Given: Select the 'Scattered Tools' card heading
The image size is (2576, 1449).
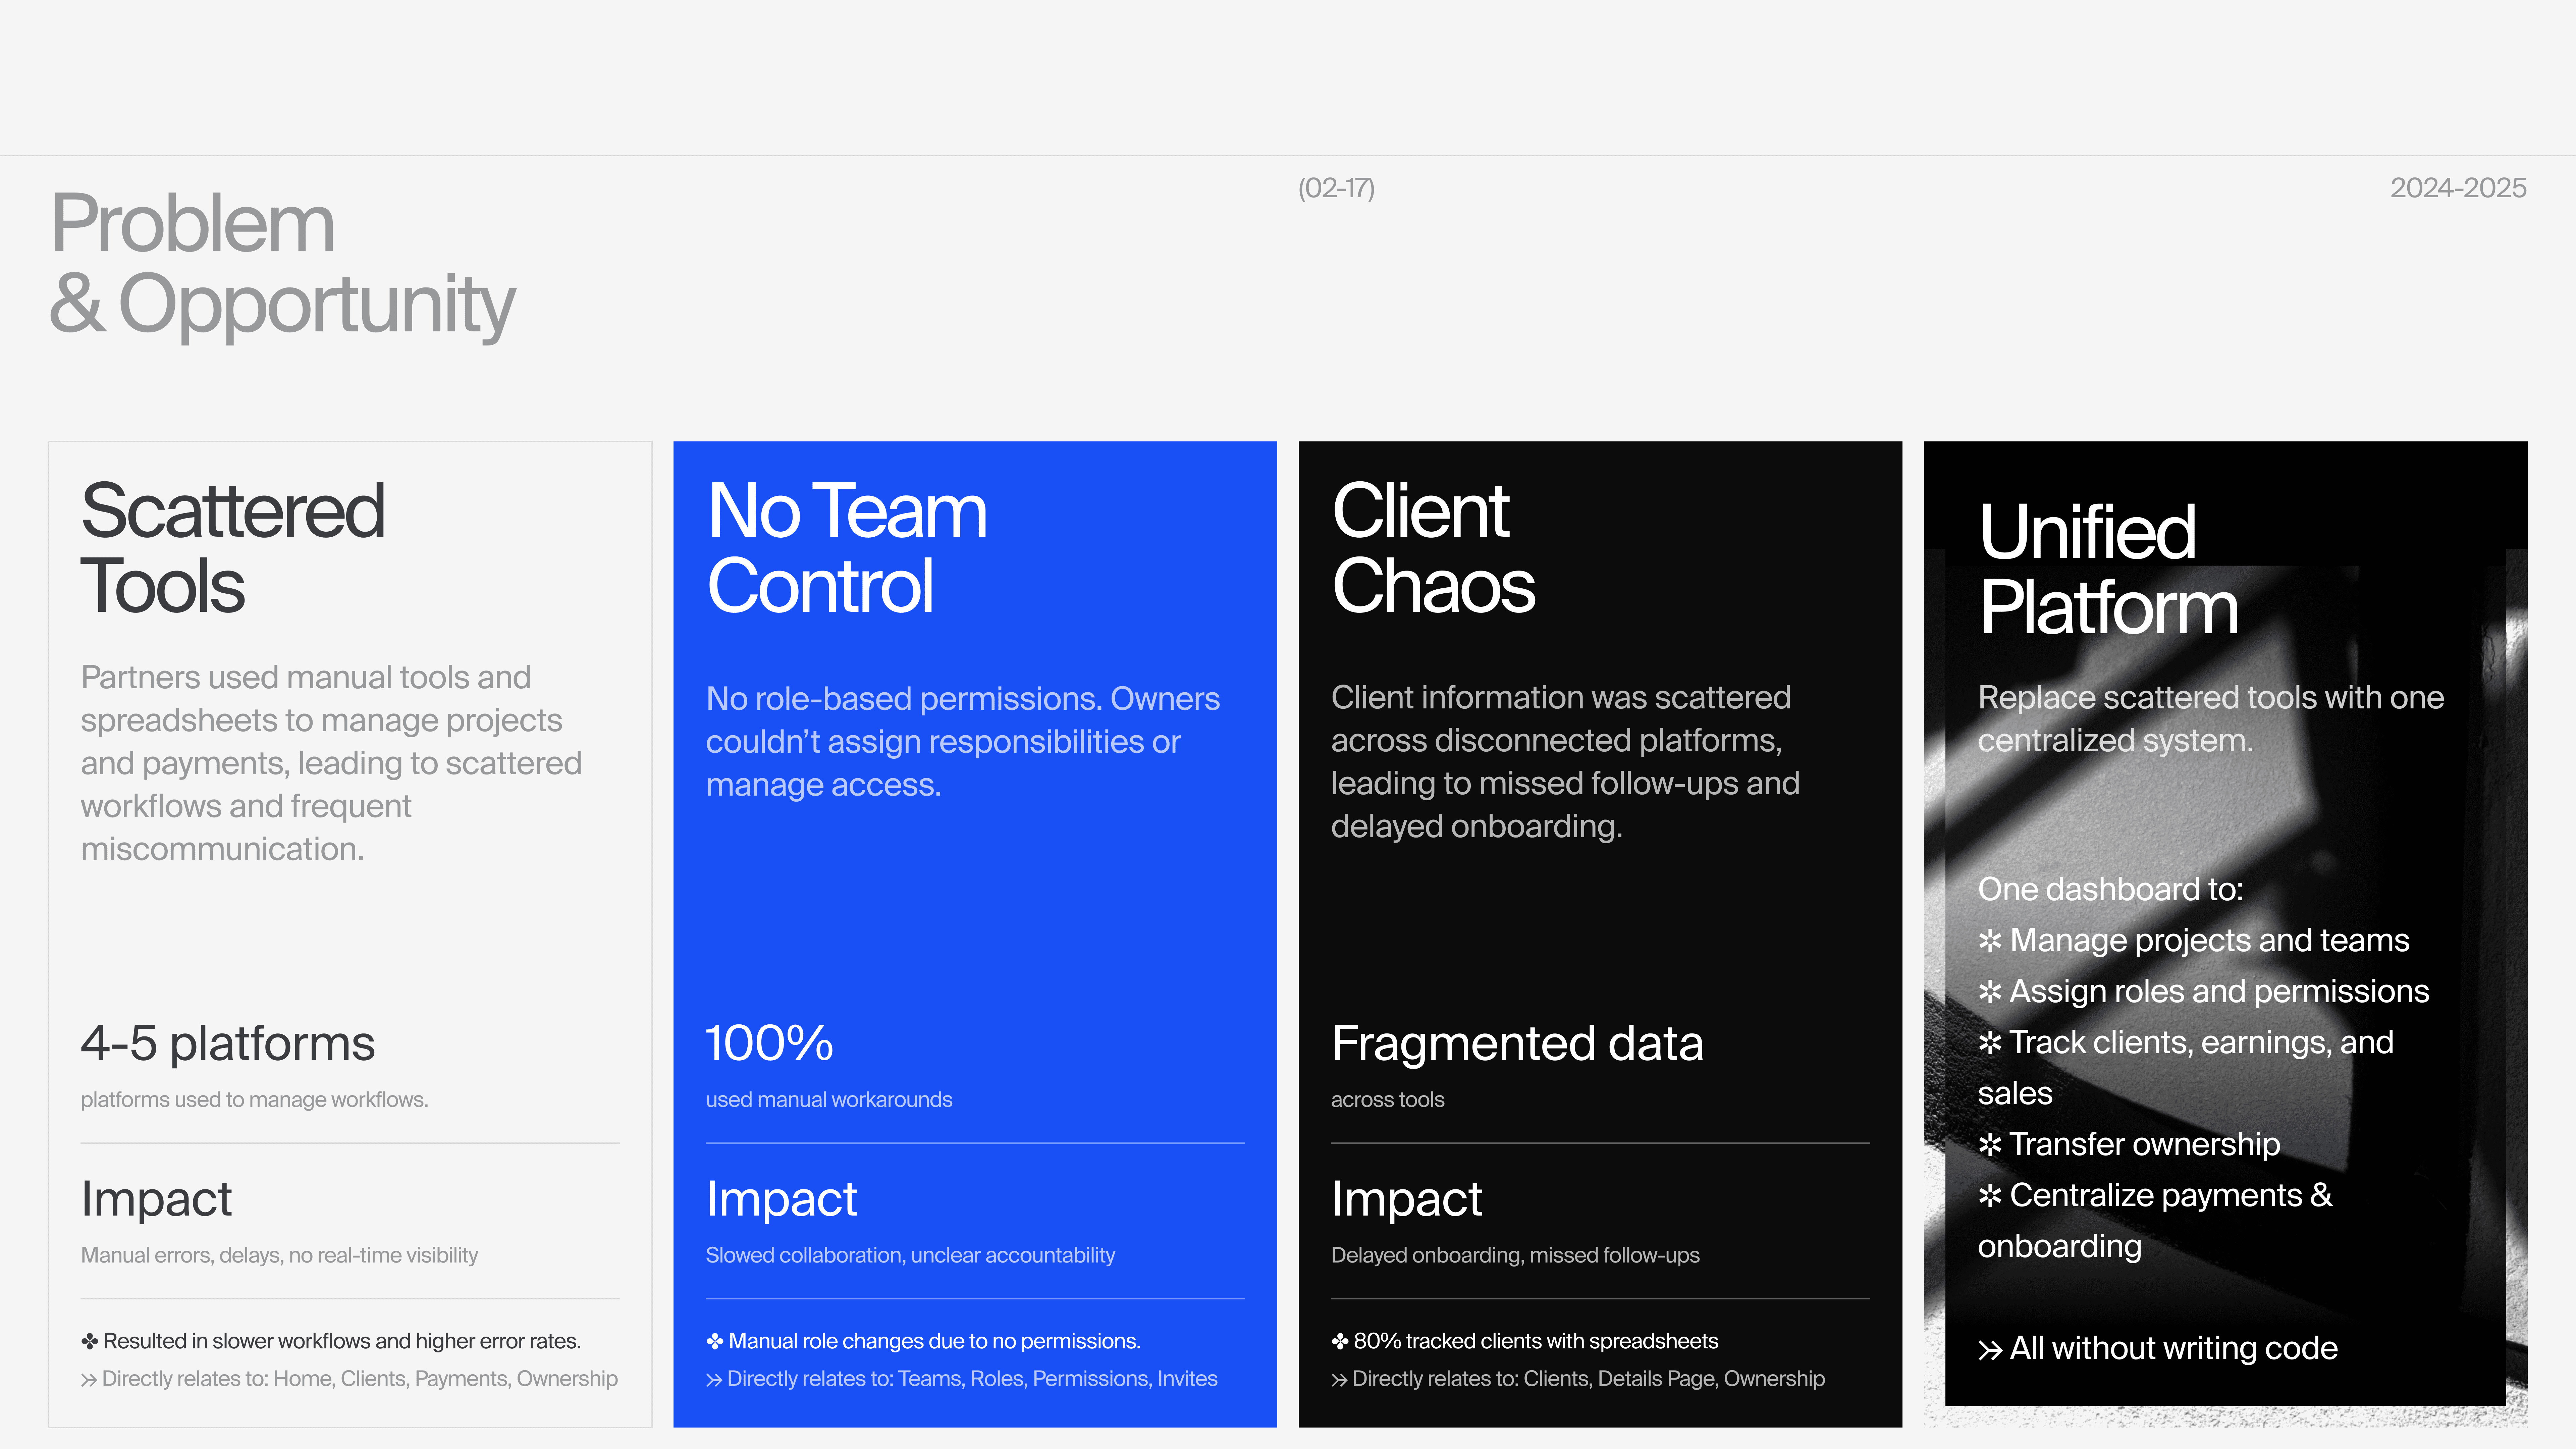Looking at the screenshot, I should click(x=232, y=548).
